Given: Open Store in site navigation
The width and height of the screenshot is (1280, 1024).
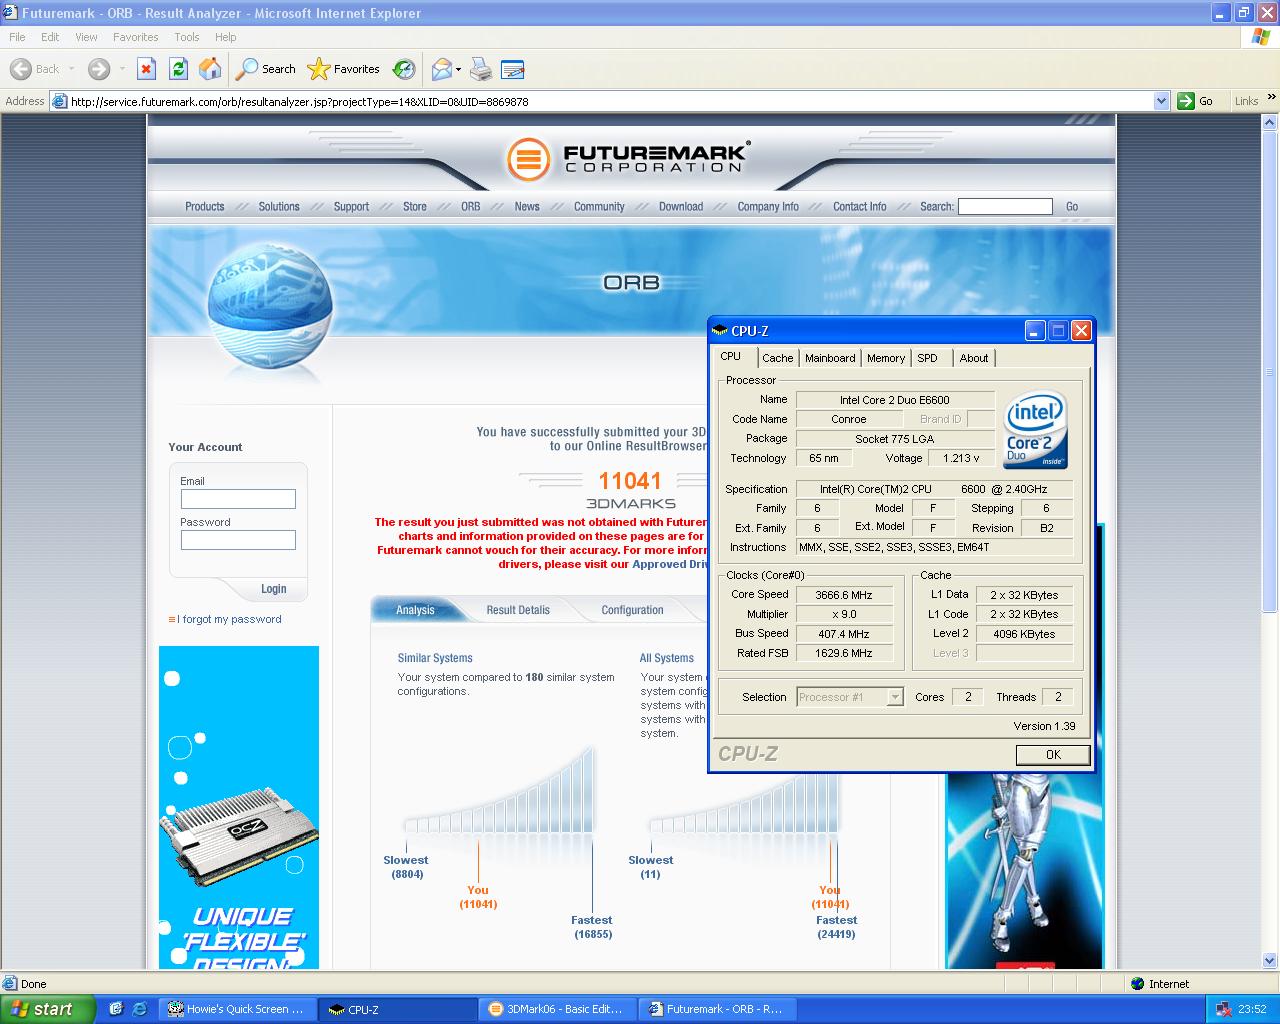Looking at the screenshot, I should click(414, 206).
